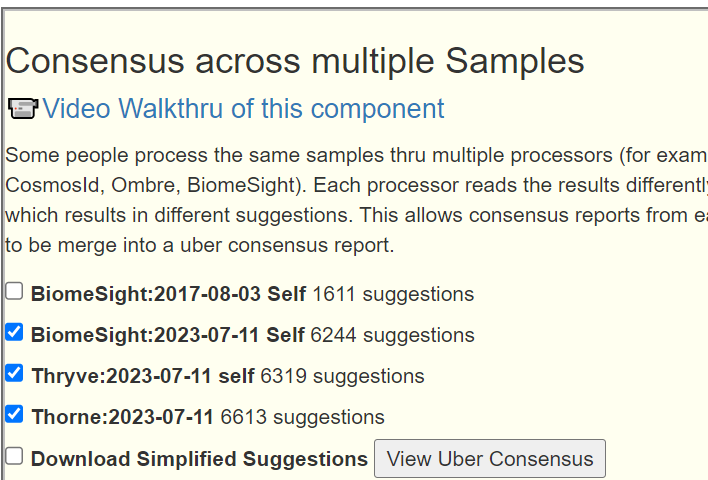The width and height of the screenshot is (708, 480).
Task: Click the Thryve:2023-07-11 self label text
Action: click(x=143, y=376)
